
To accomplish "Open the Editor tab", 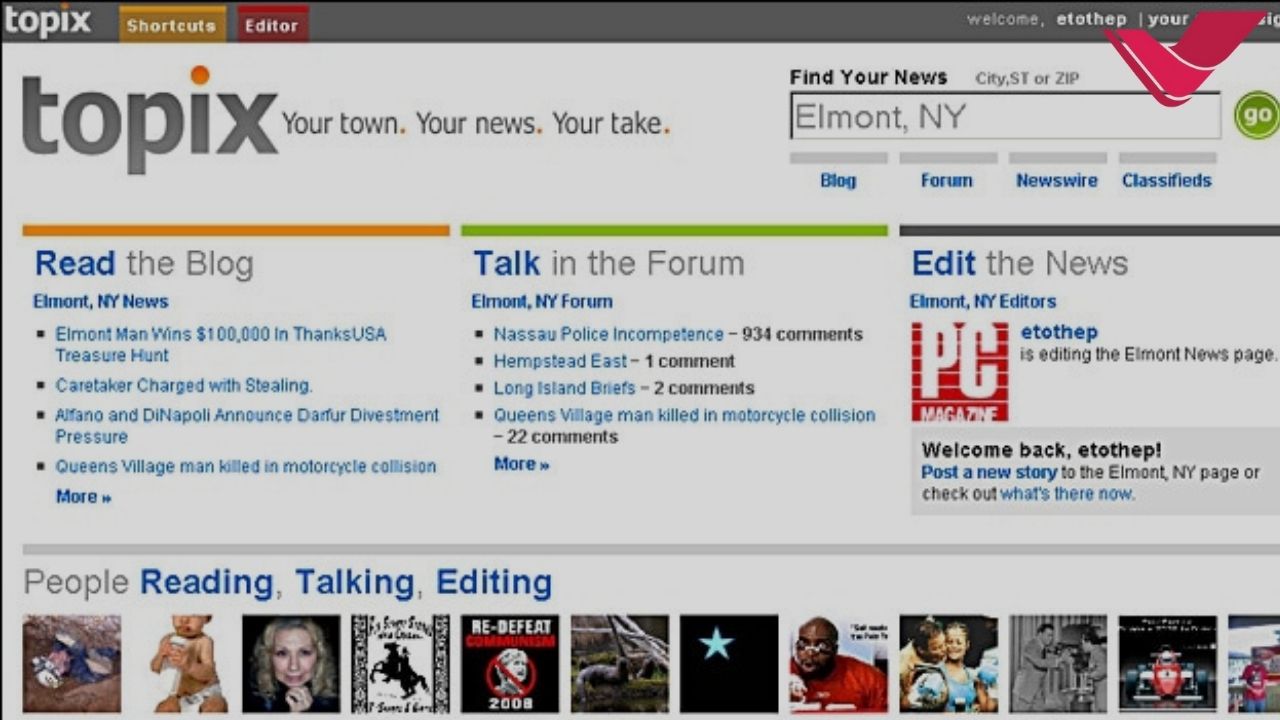I will (272, 25).
